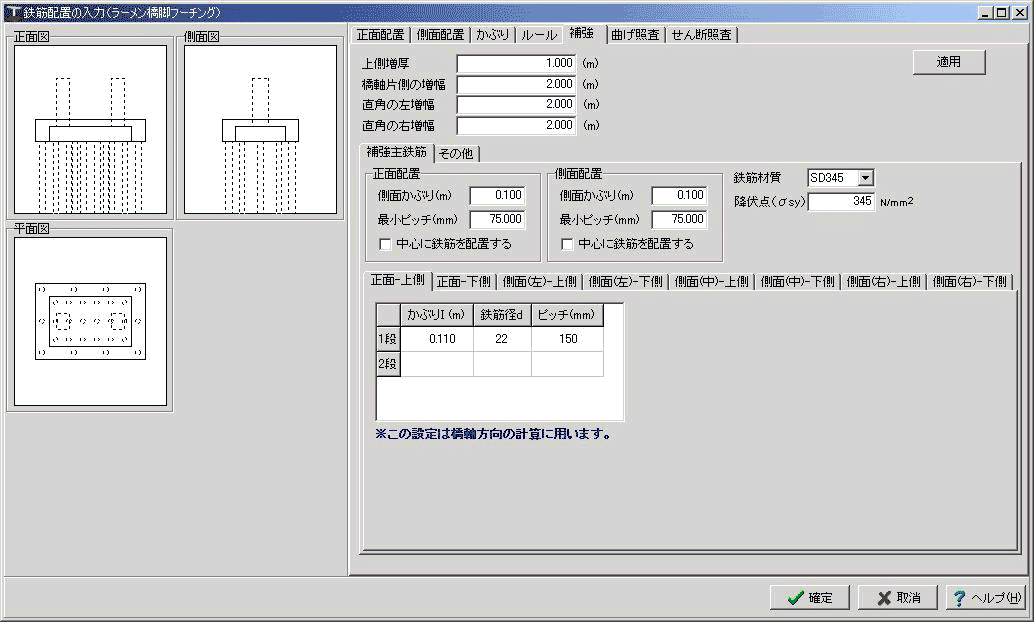The image size is (1034, 622).
Task: Switch to the 側面(左)-下側 tab
Action: [x=625, y=282]
